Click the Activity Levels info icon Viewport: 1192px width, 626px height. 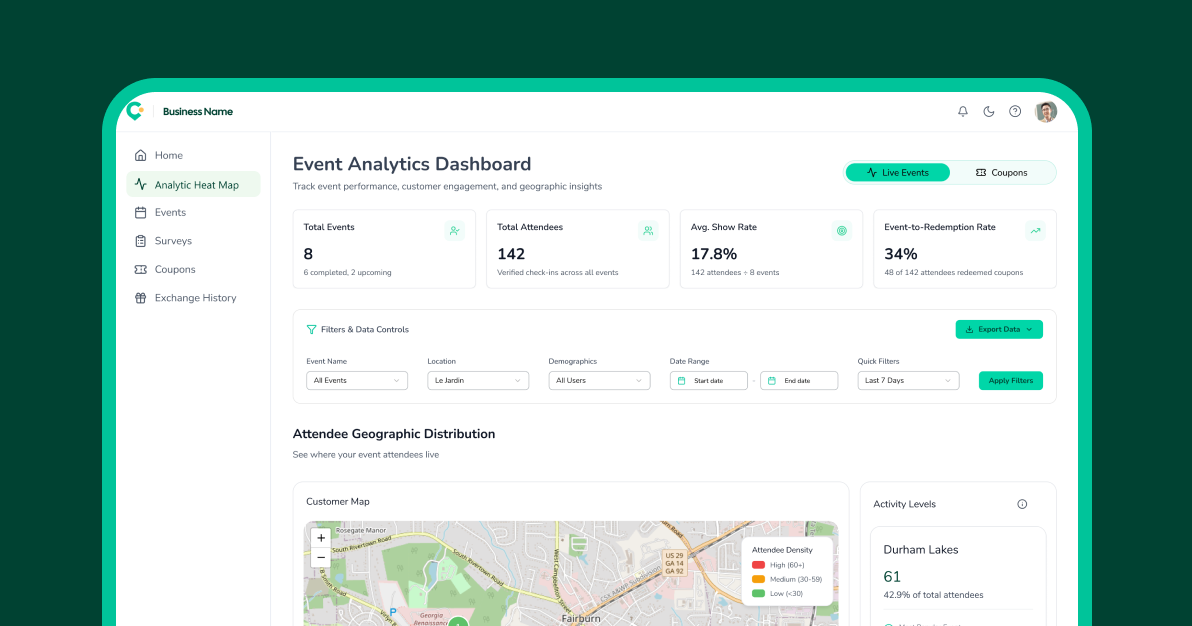[1022, 504]
